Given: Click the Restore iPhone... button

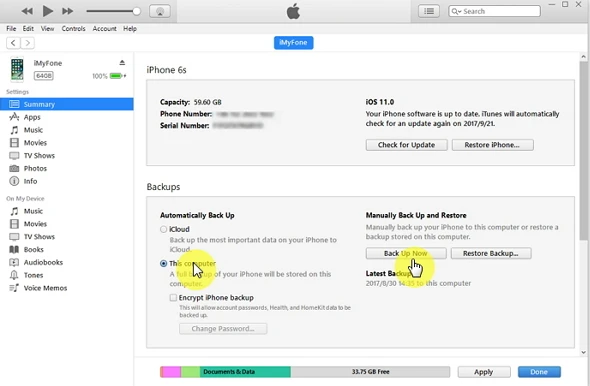Looking at the screenshot, I should pos(492,145).
